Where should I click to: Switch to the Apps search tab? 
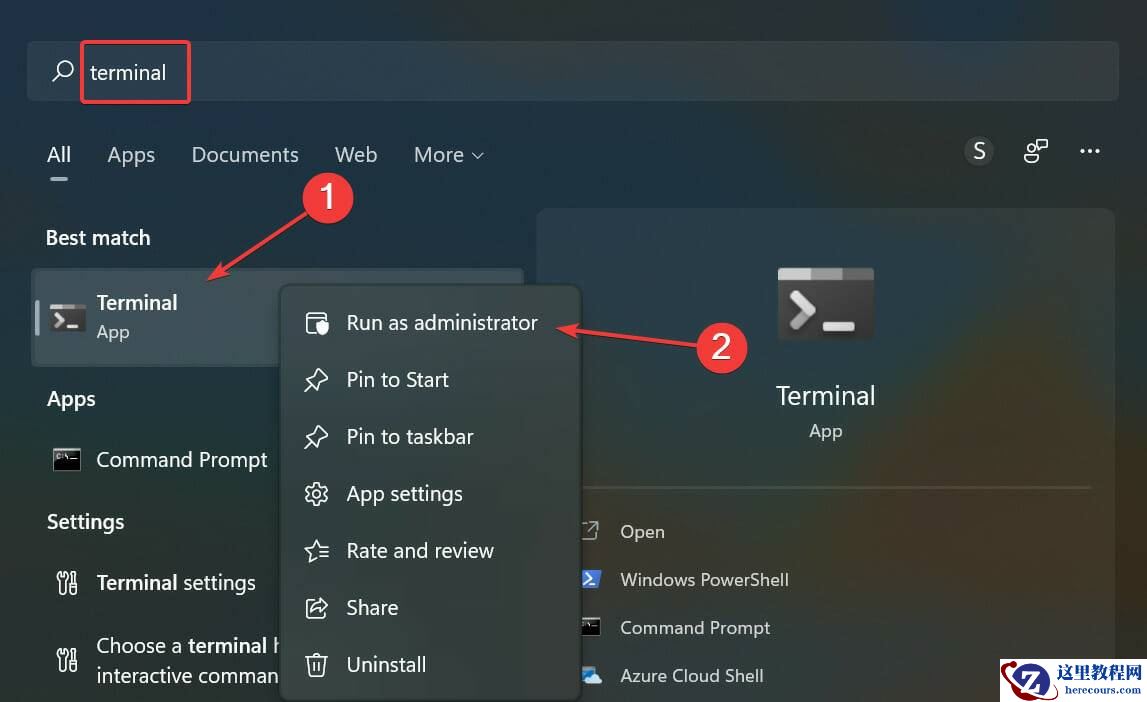130,154
